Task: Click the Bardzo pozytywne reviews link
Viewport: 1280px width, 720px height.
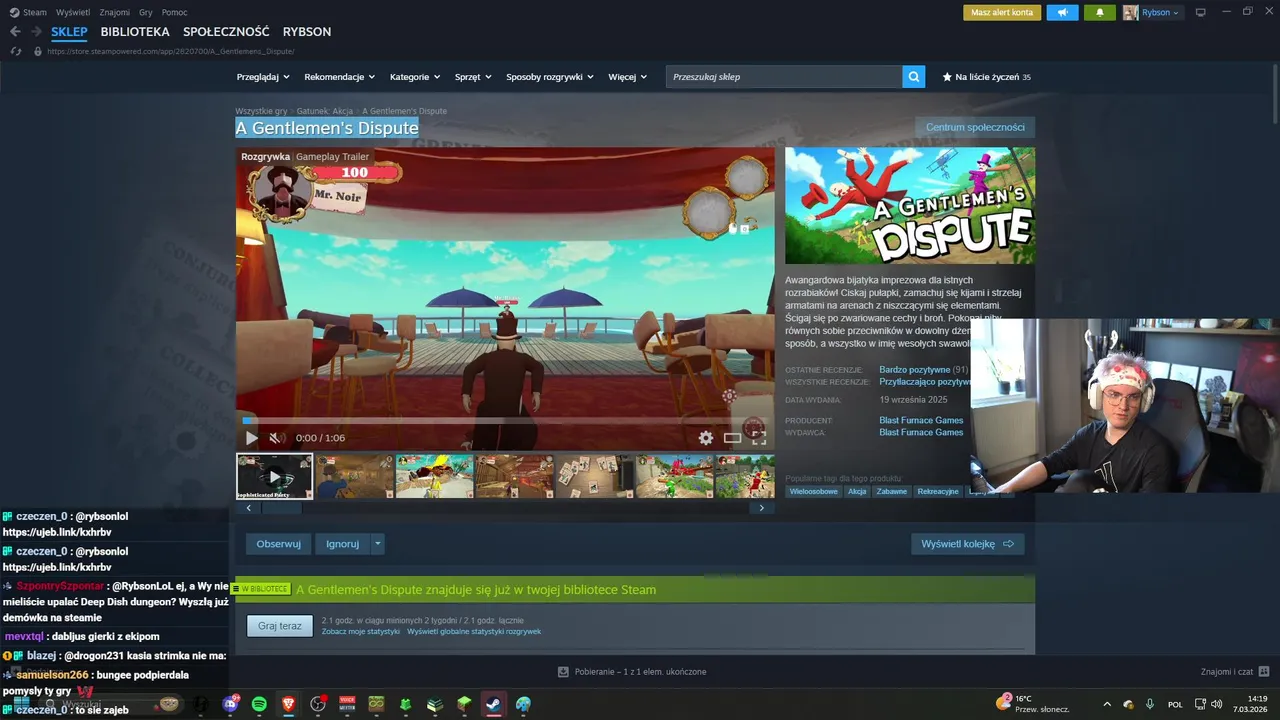Action: click(x=914, y=370)
